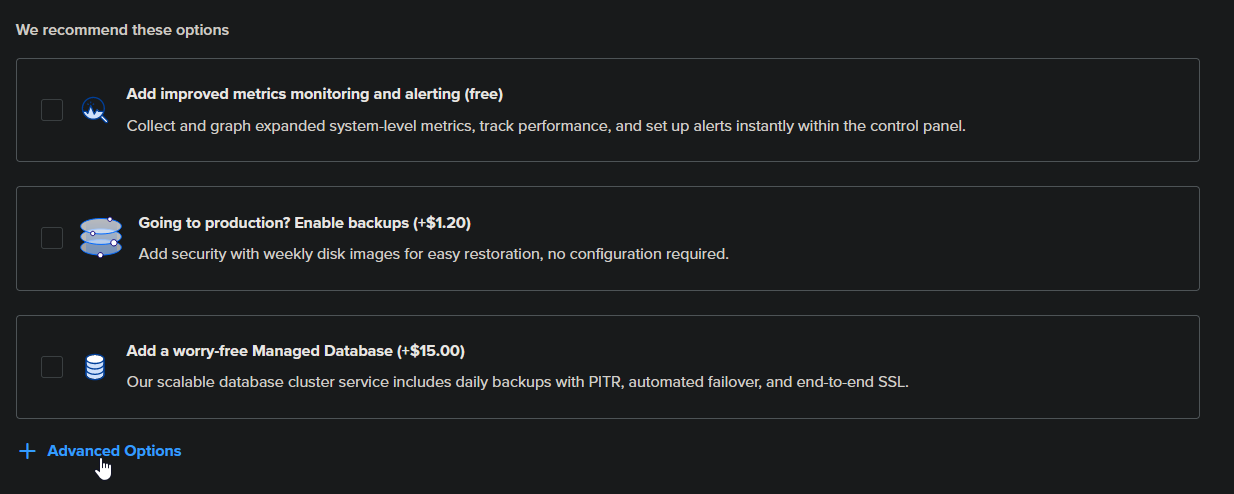Enable improved metrics monitoring checkbox

(x=52, y=109)
